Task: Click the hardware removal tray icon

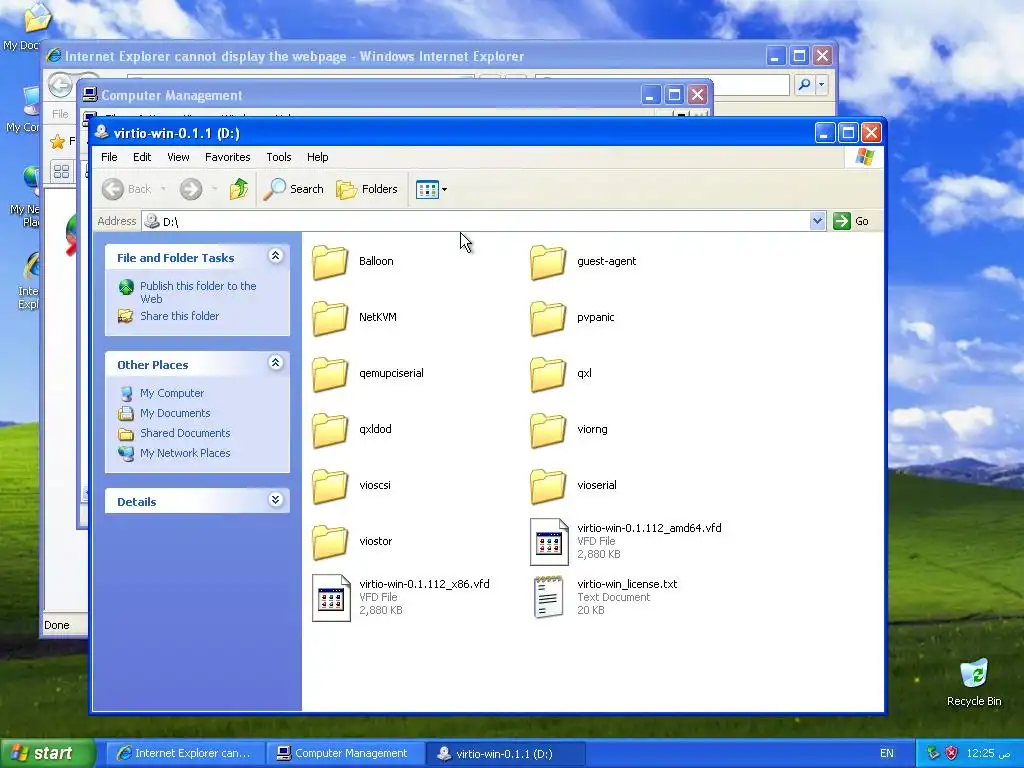Action: click(x=933, y=754)
